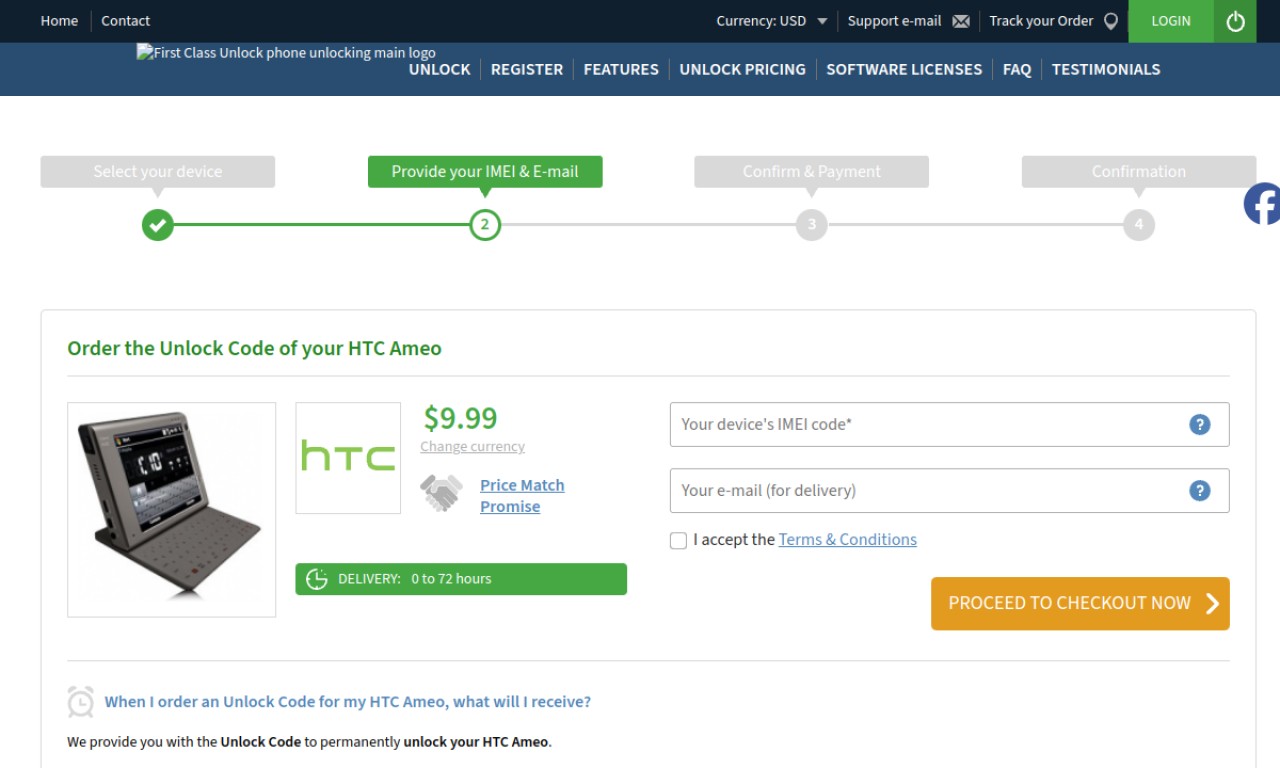Open the Terms & Conditions link

(847, 540)
